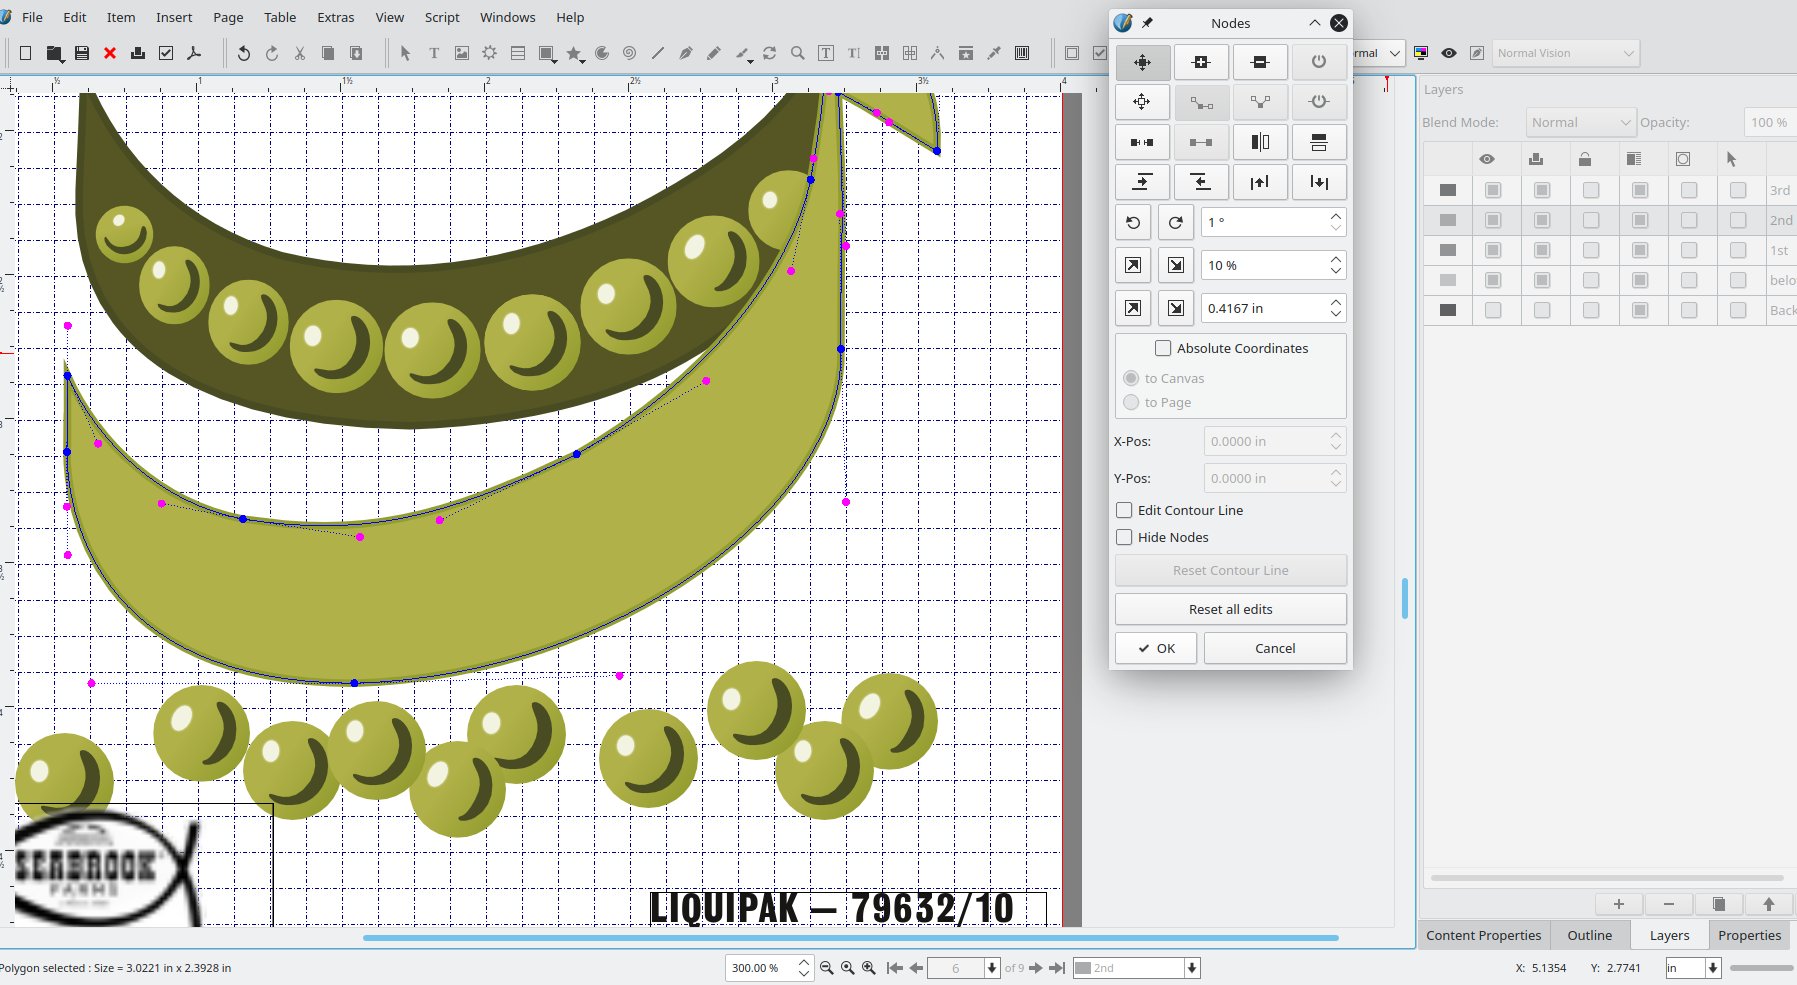Select the Text Frame tool
Image resolution: width=1797 pixels, height=985 pixels.
pos(433,53)
